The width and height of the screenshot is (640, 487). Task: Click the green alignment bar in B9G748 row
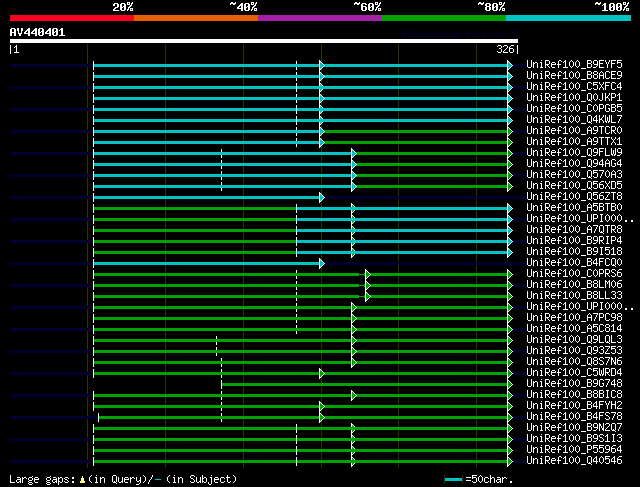[364, 385]
